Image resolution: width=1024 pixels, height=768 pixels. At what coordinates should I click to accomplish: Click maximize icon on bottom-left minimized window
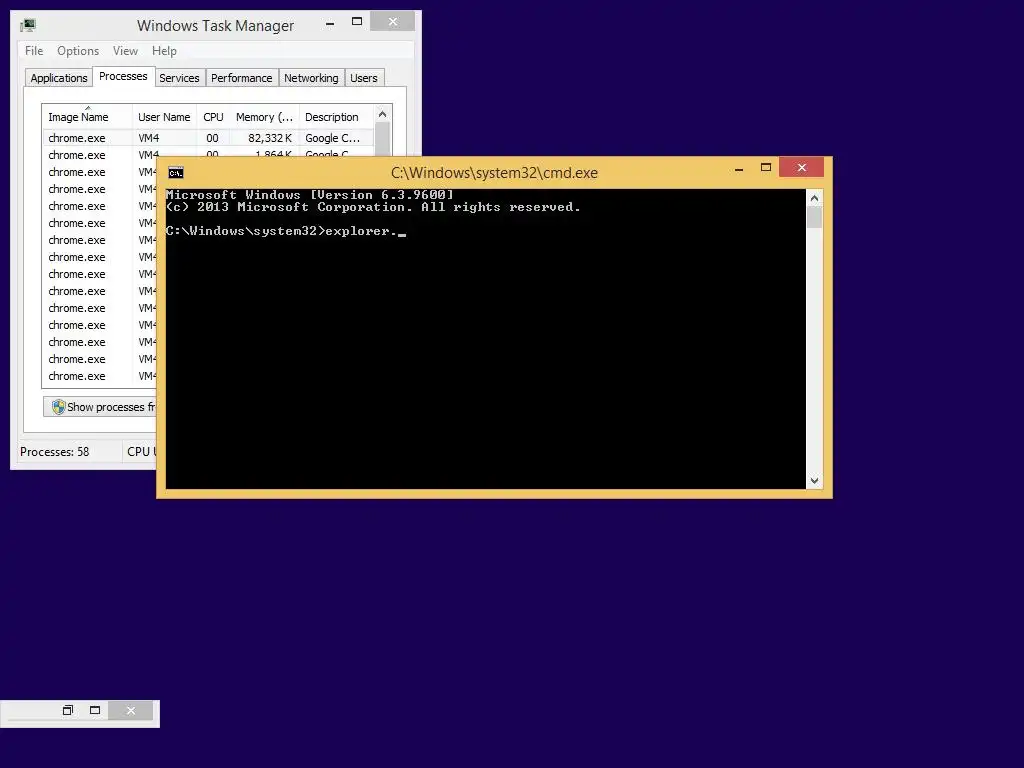(95, 710)
